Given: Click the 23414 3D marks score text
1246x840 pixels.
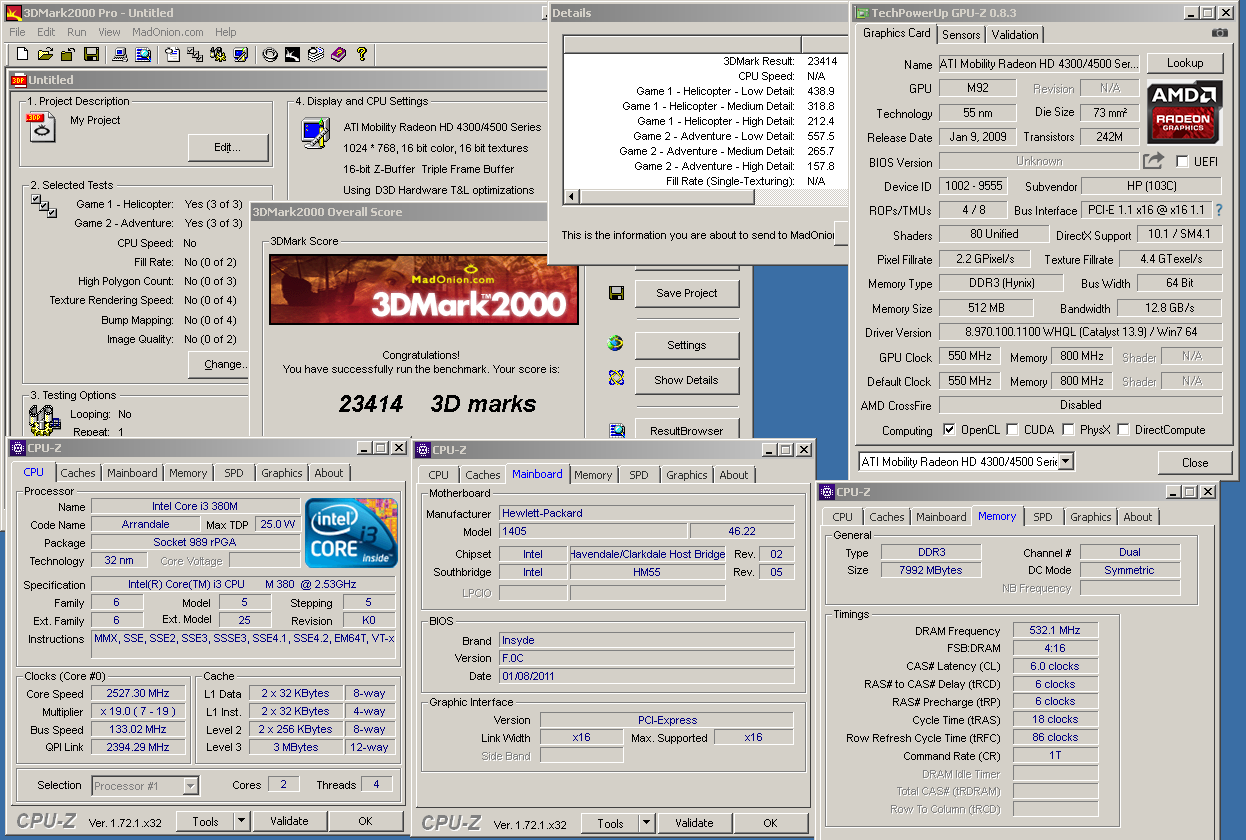Looking at the screenshot, I should (437, 404).
